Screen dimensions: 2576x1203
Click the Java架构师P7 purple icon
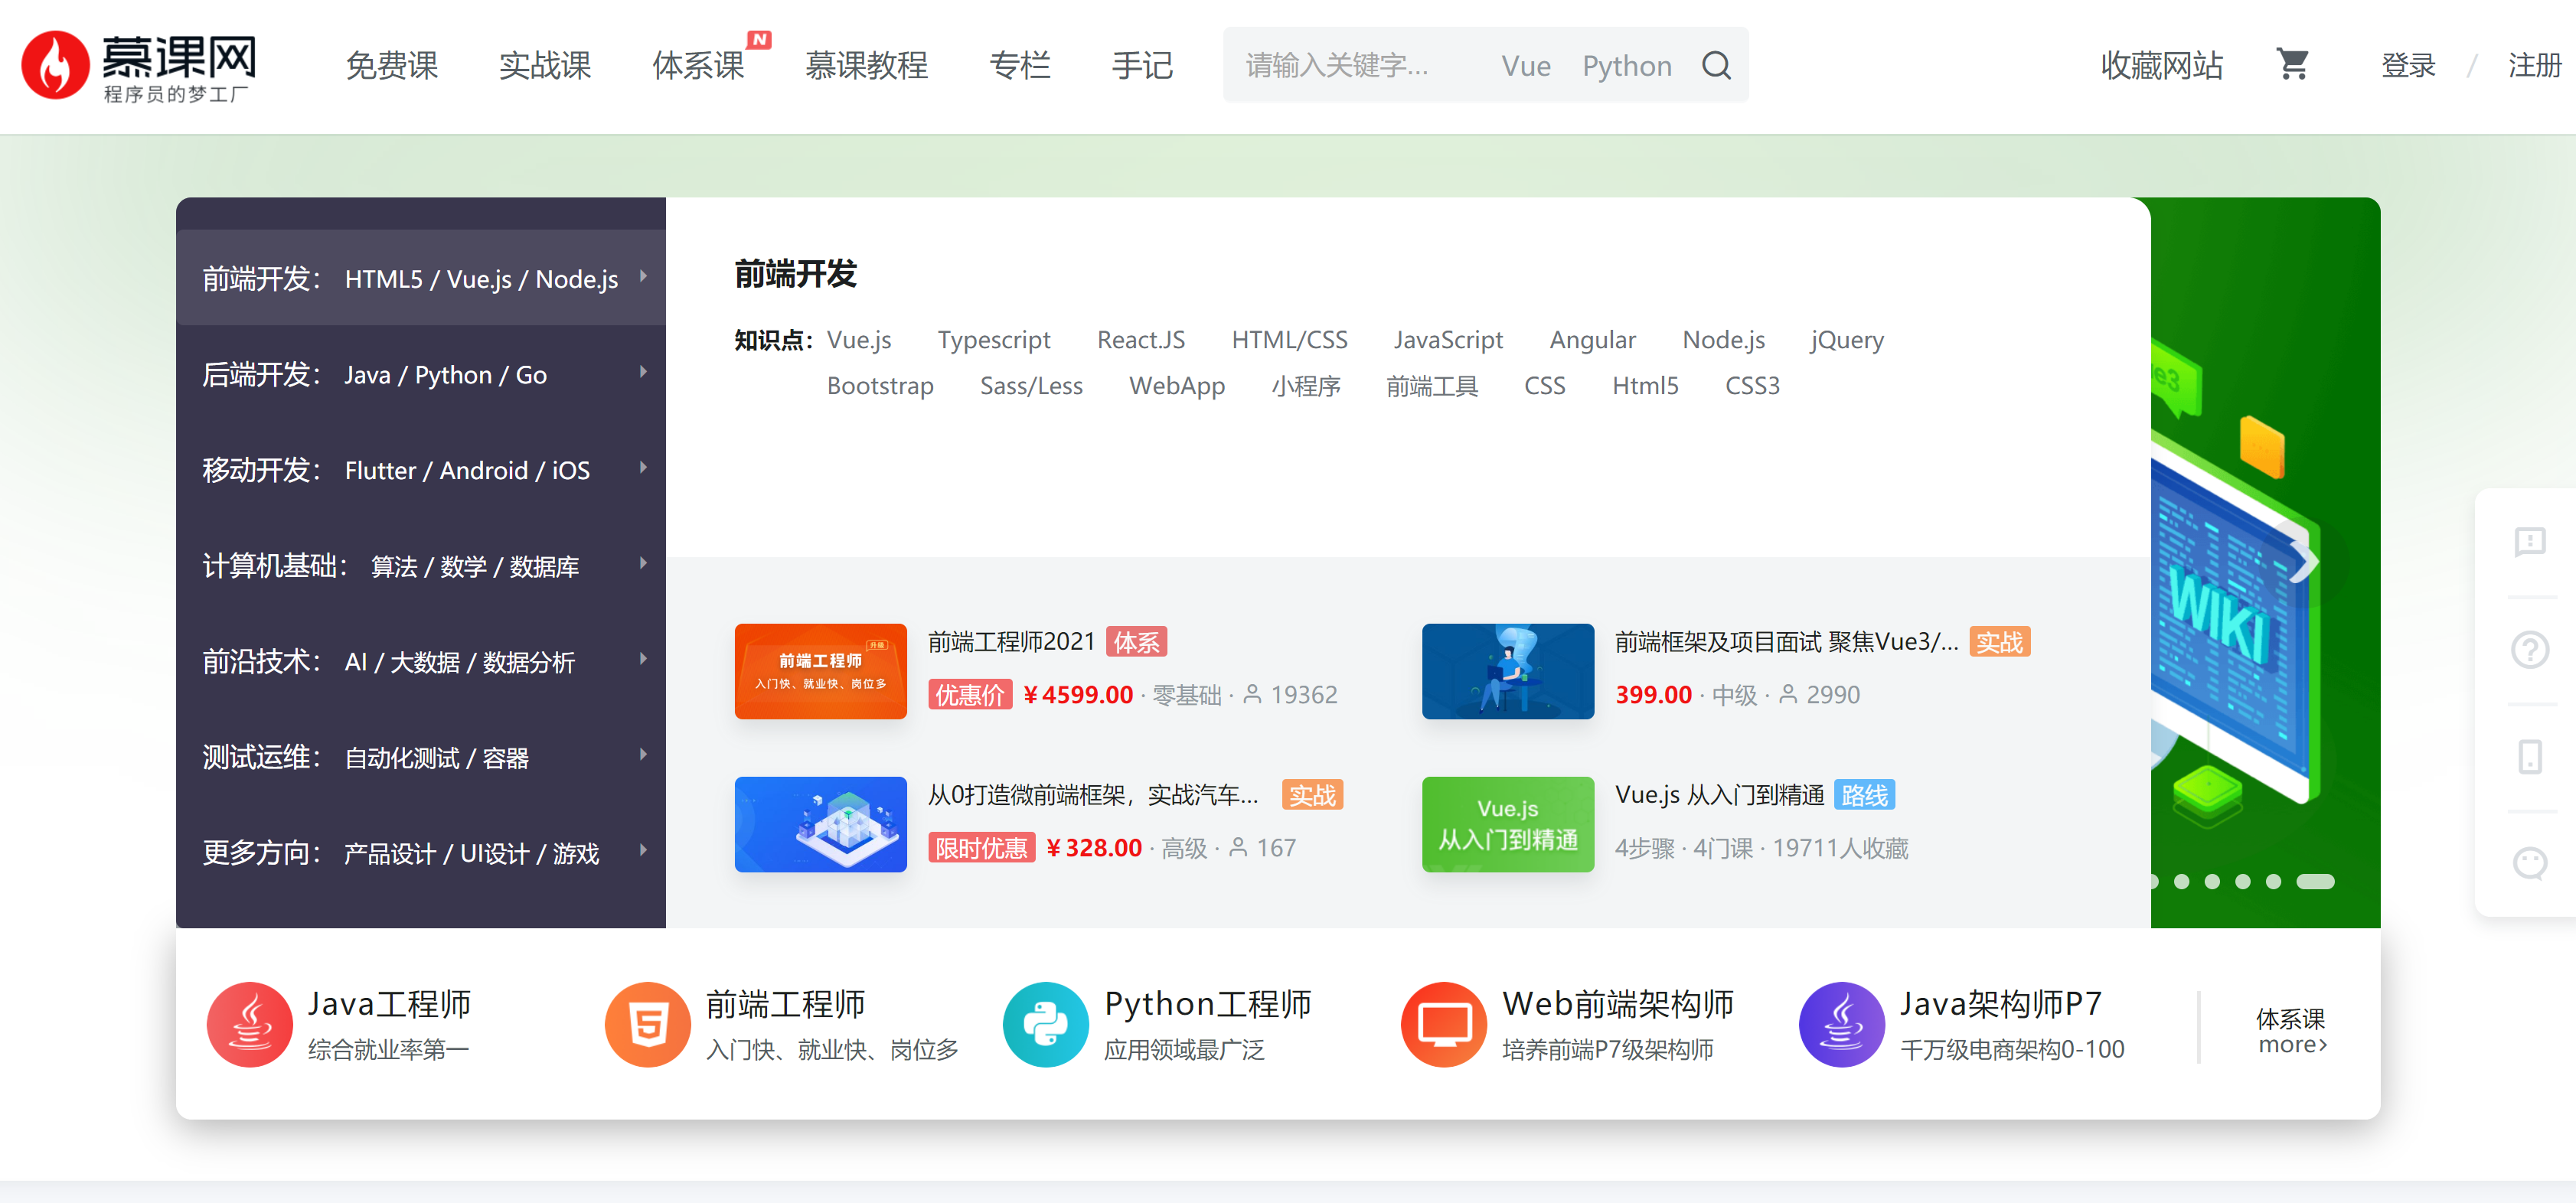click(1842, 1025)
